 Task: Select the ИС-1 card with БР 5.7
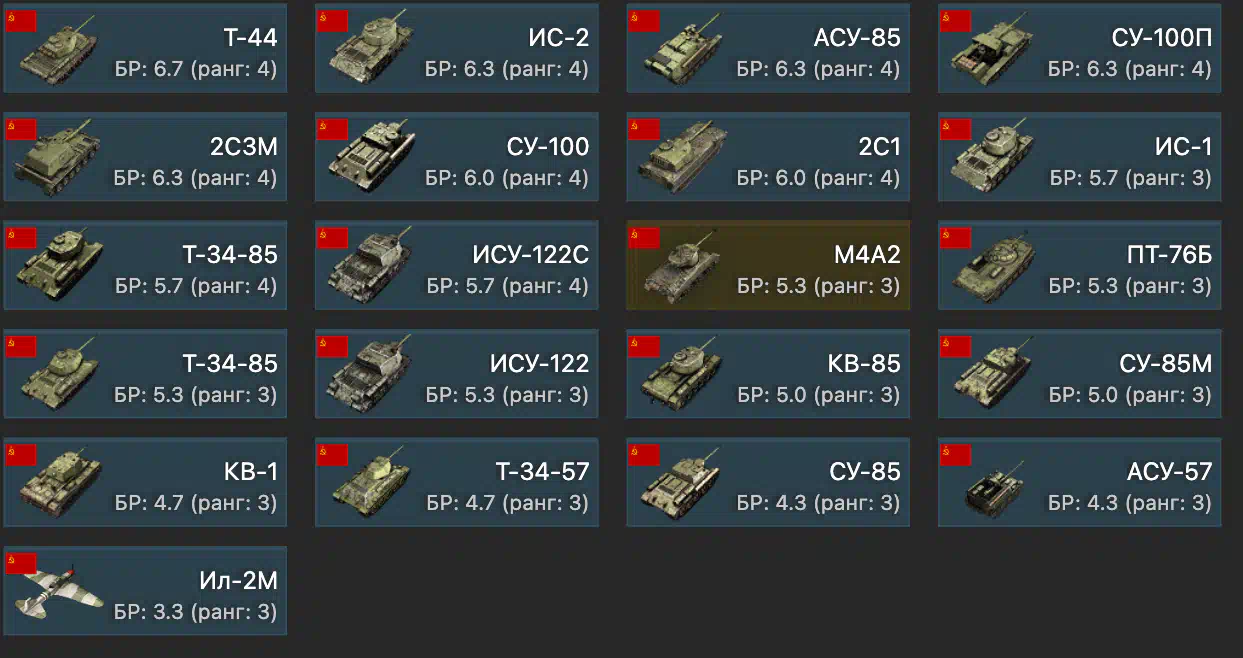[x=1080, y=157]
